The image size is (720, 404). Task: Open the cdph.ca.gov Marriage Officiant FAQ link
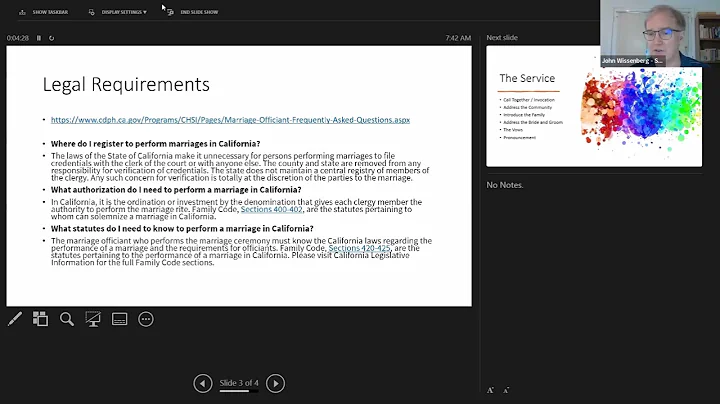230,120
